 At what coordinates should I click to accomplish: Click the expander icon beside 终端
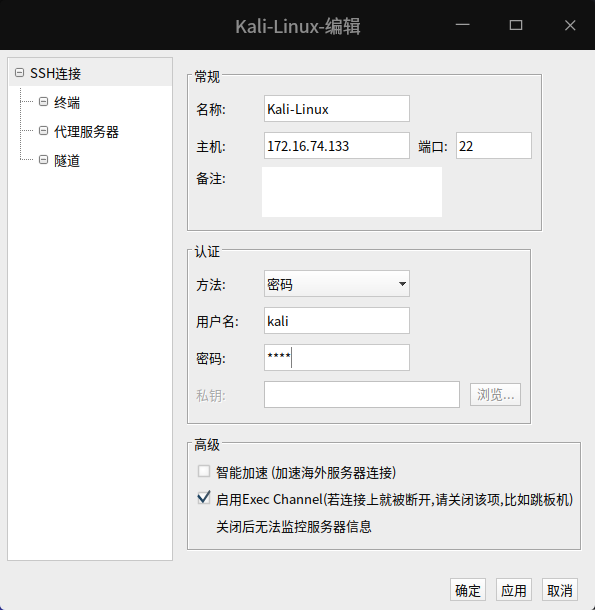pos(44,102)
